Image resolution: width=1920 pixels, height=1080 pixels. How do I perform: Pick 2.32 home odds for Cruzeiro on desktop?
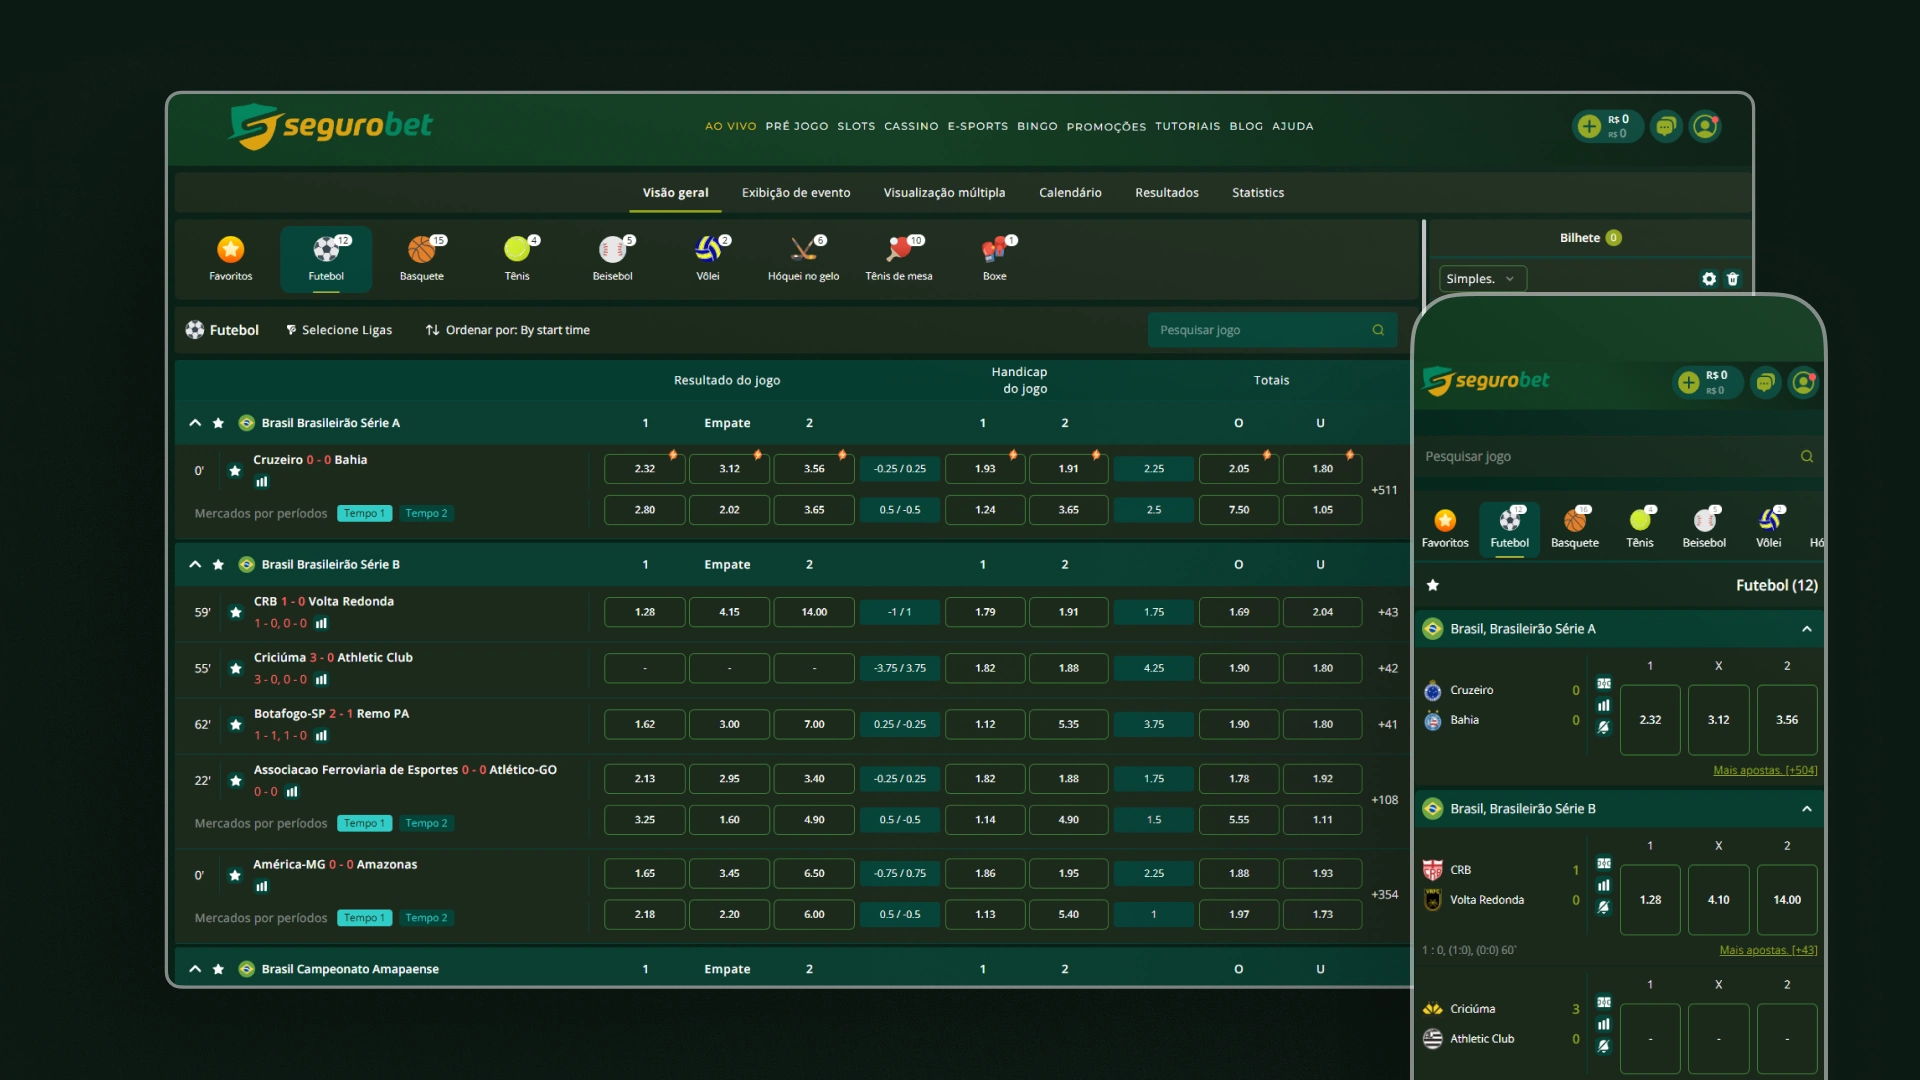(645, 469)
